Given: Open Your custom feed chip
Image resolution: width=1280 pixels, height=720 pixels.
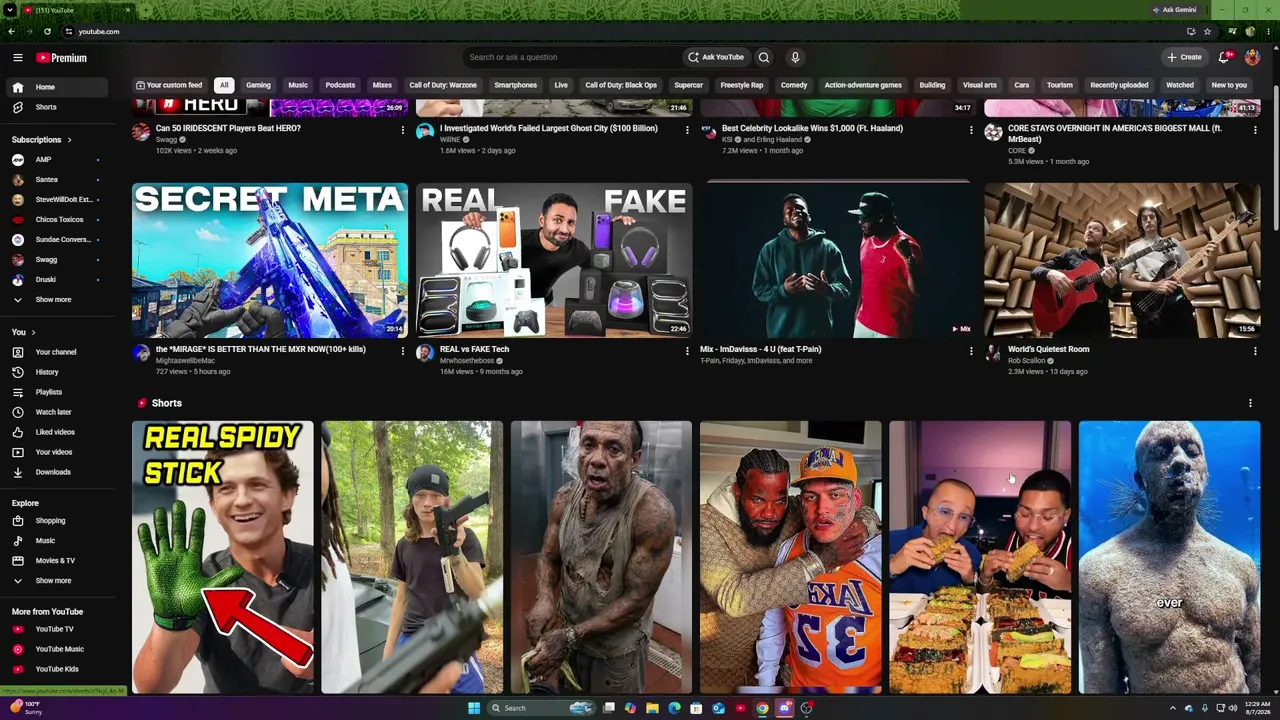Looking at the screenshot, I should [169, 85].
